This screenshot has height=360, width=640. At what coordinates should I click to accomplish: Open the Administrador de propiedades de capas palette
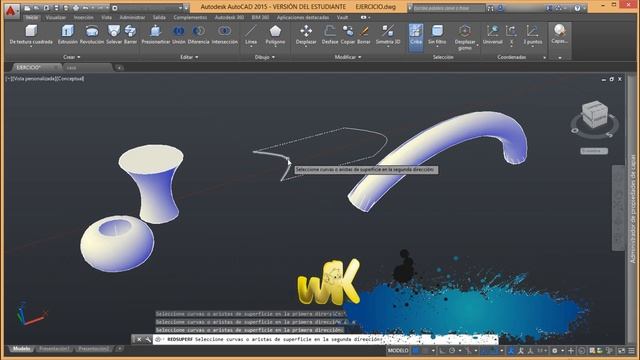click(x=633, y=208)
